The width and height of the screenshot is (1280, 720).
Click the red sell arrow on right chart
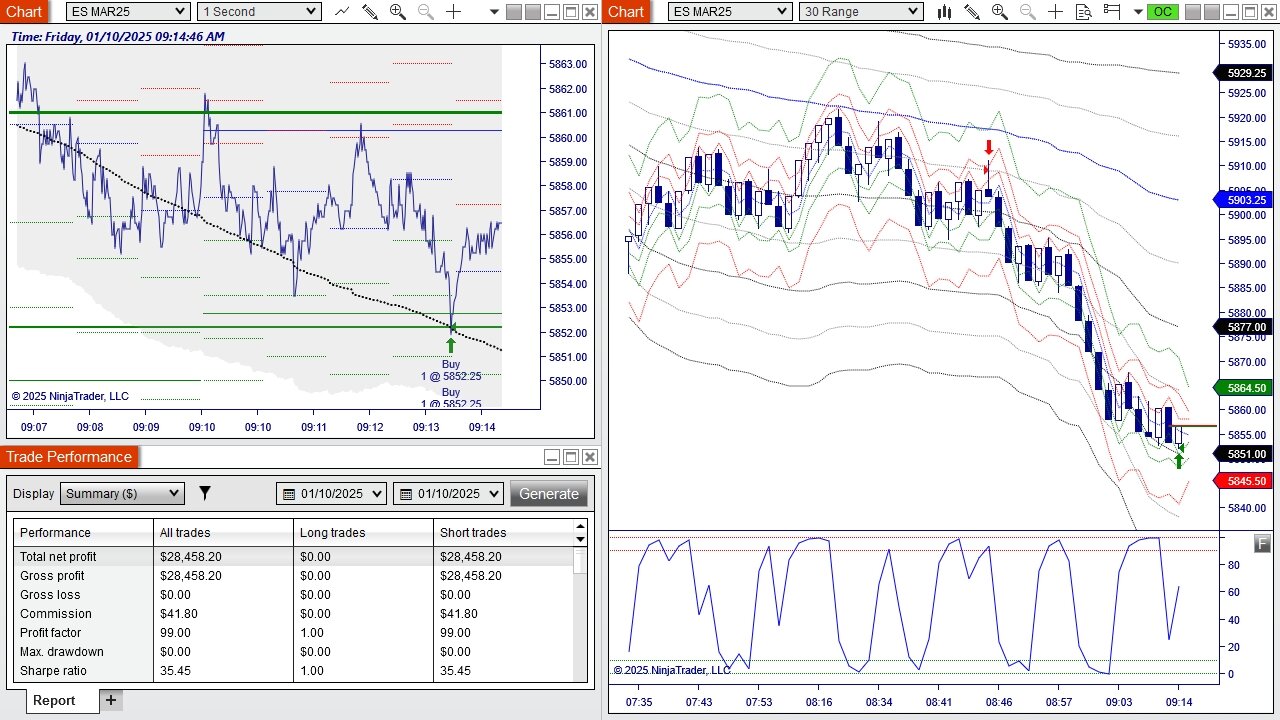coord(989,147)
